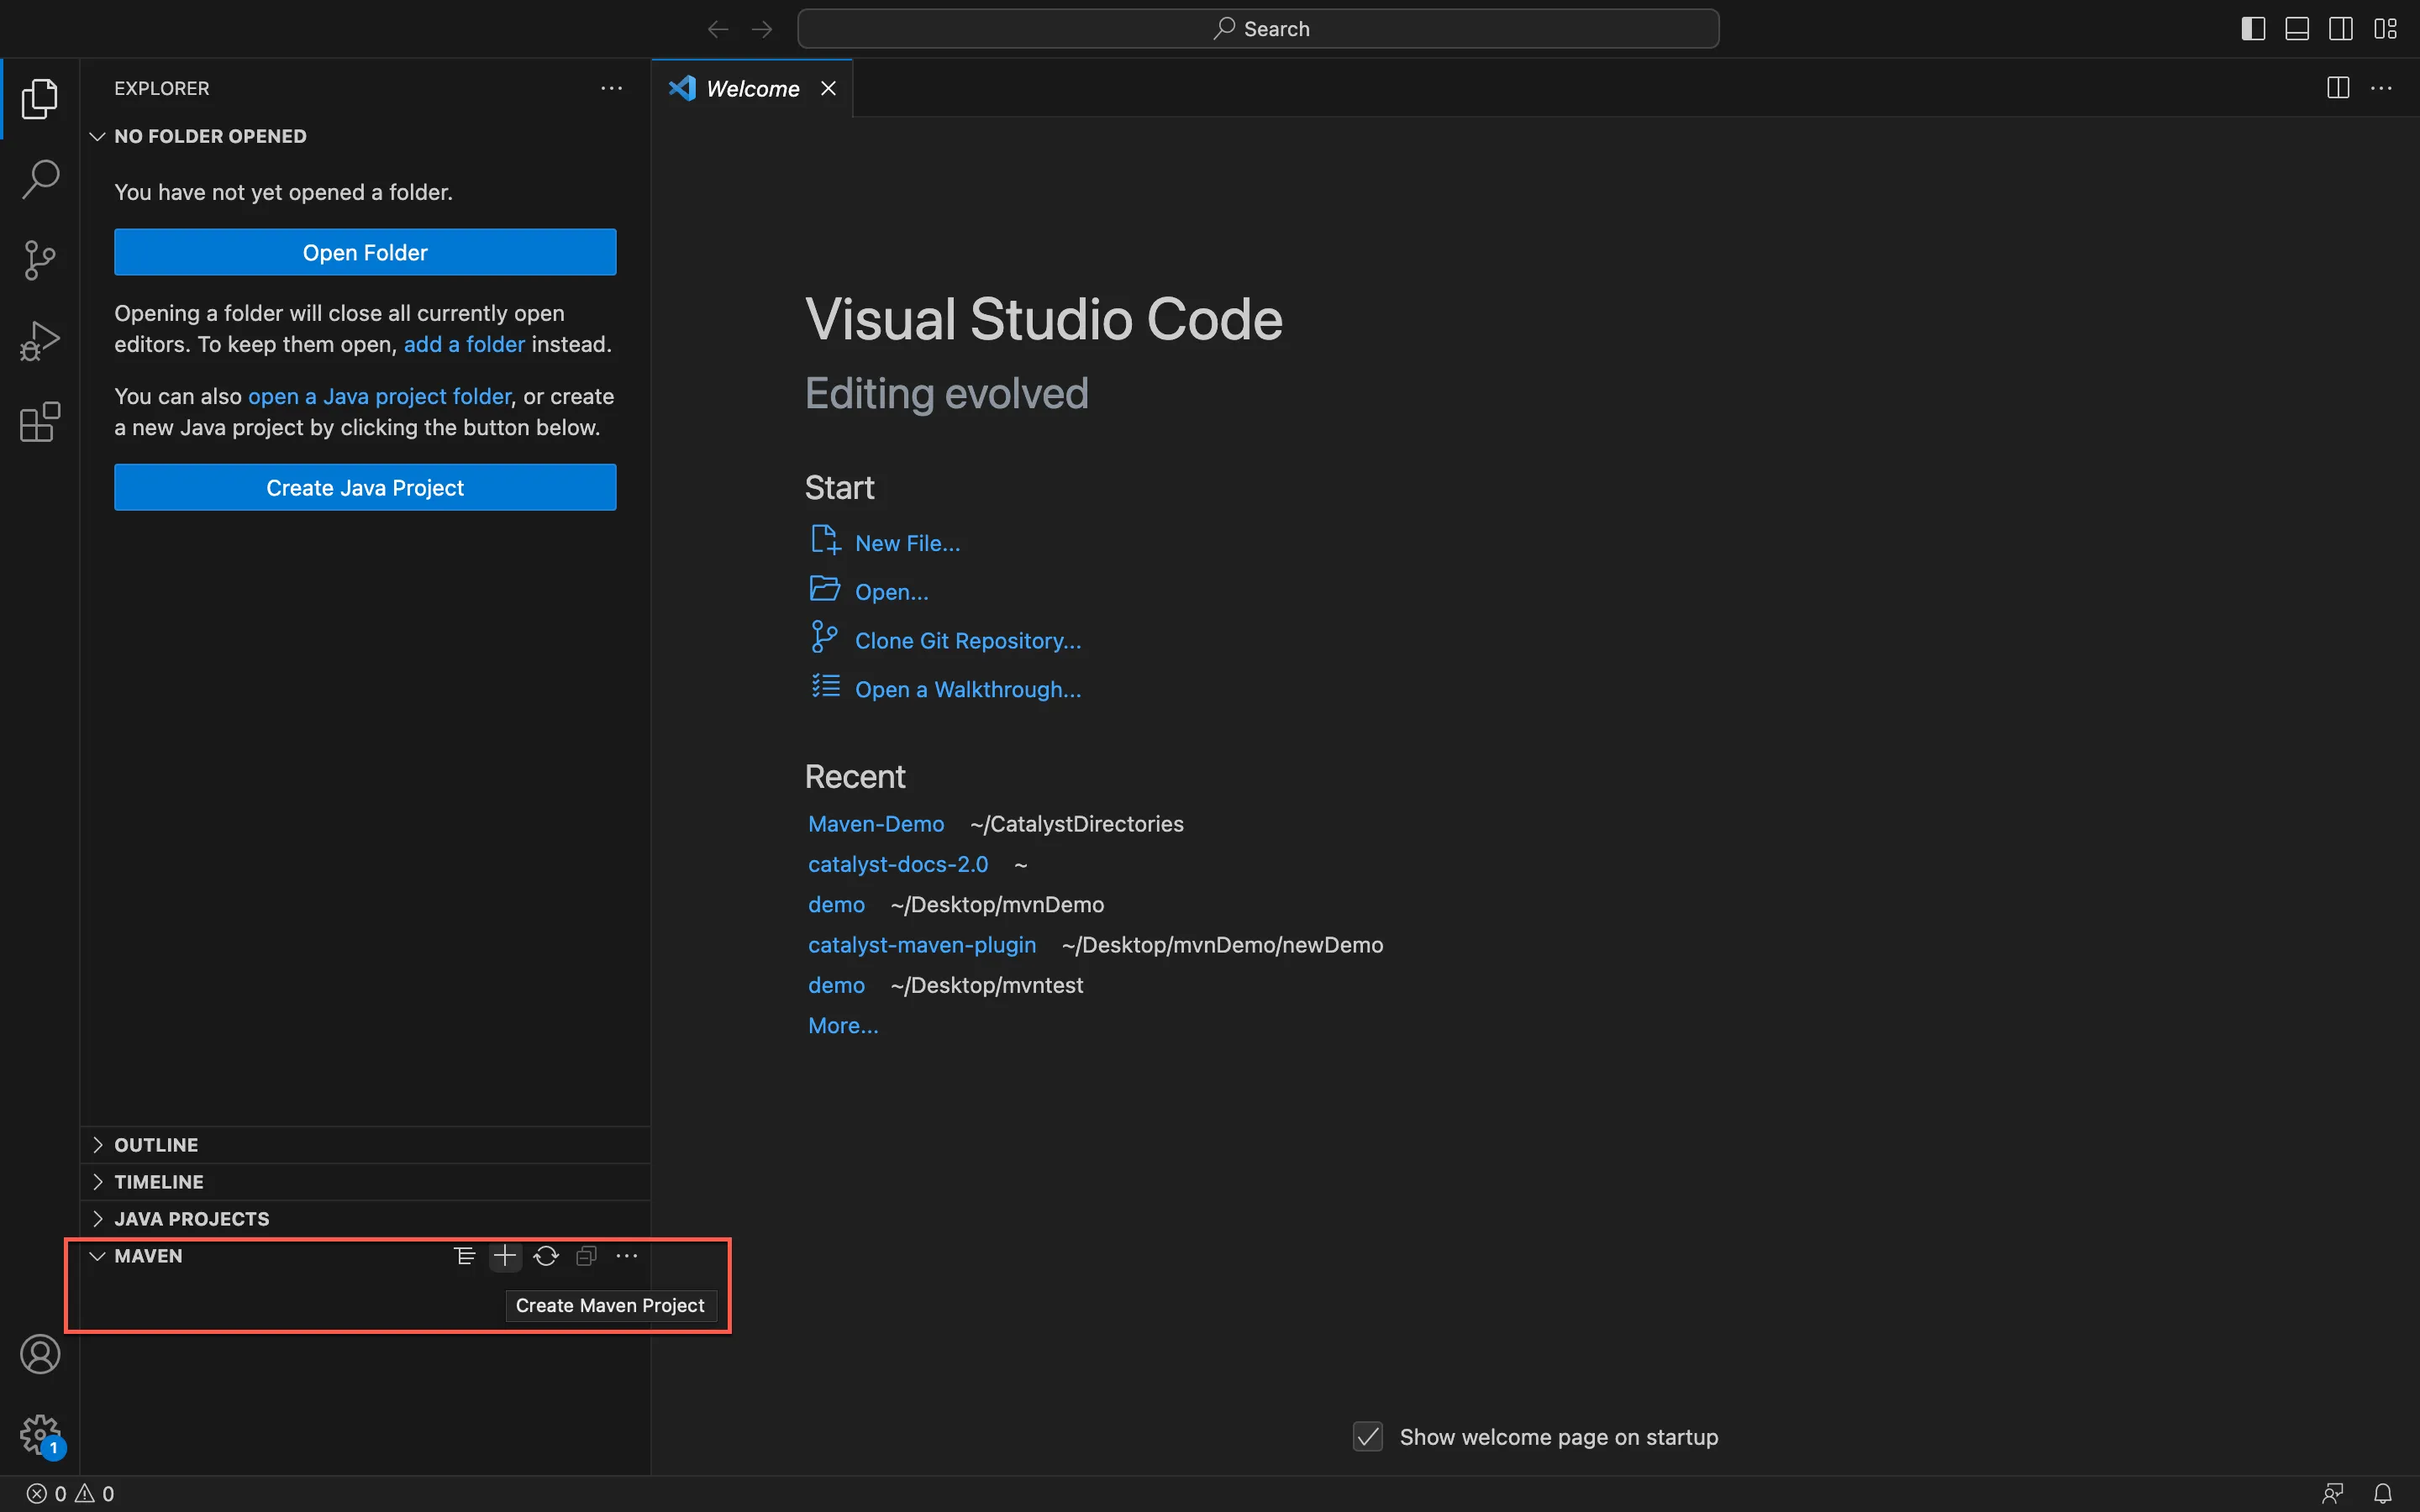
Task: Click More... under Recent list
Action: [x=843, y=1025]
